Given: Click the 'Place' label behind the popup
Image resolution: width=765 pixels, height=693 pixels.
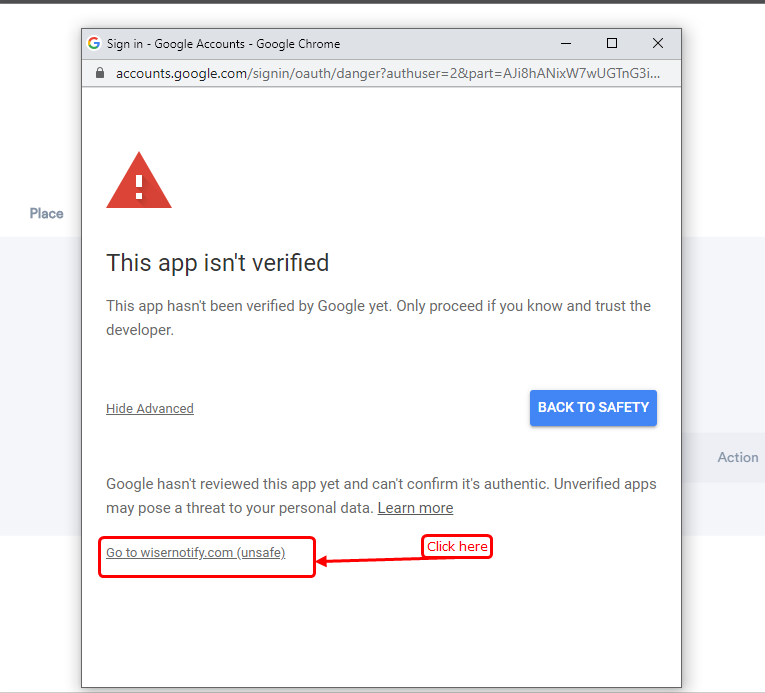Looking at the screenshot, I should tap(46, 214).
